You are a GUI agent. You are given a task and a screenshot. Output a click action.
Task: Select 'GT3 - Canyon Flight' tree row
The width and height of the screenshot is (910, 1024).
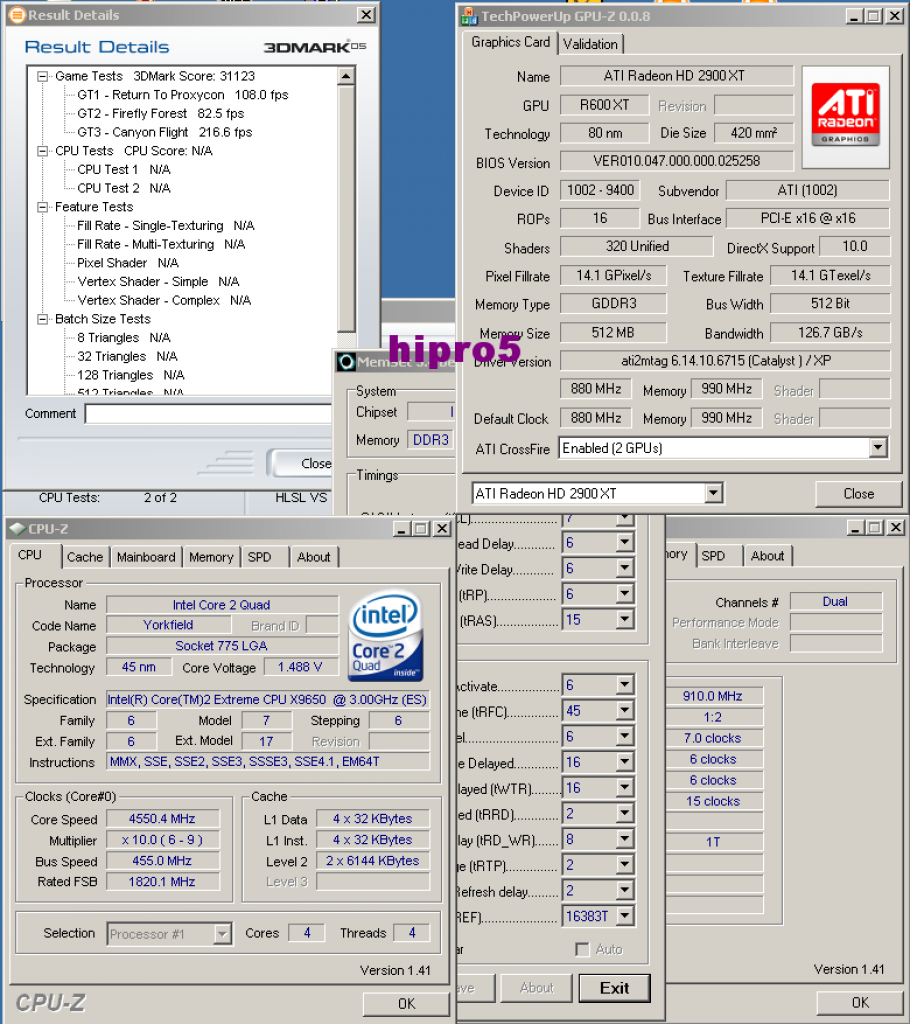[165, 132]
